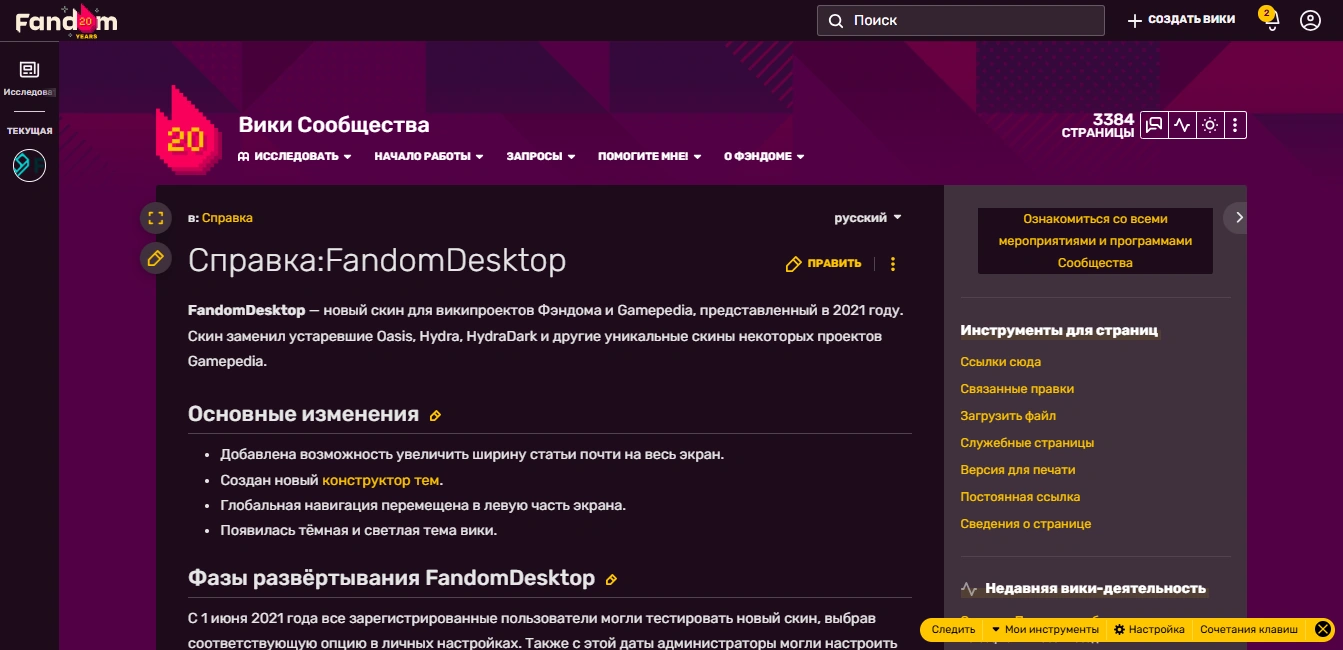Click the search magnifier icon
This screenshot has width=1343, height=650.
[x=836, y=20]
